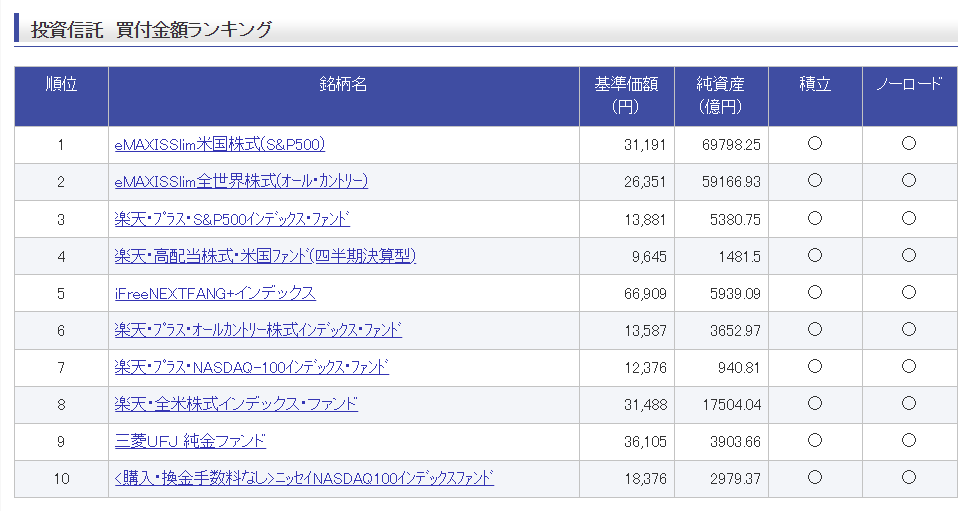This screenshot has height=511, width=966.
Task: Click net assets value 1481.5
Action: [x=739, y=257]
